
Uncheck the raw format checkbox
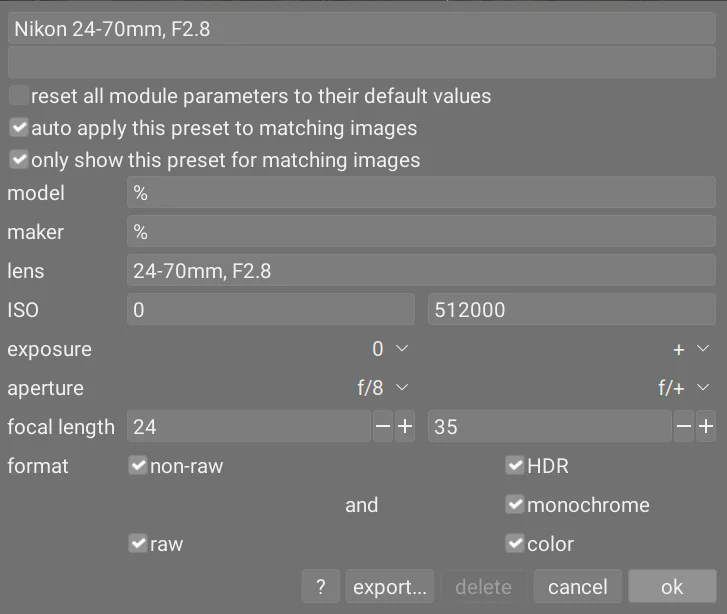click(x=138, y=543)
